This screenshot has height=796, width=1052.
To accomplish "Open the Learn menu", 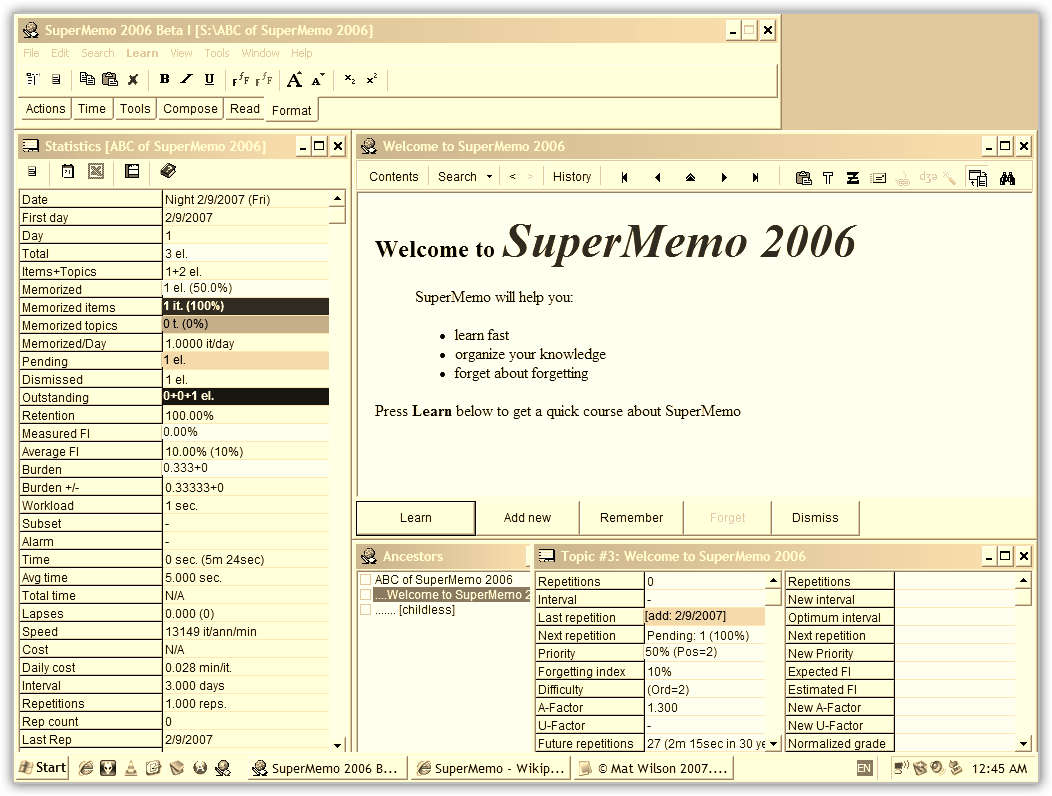I will (142, 53).
